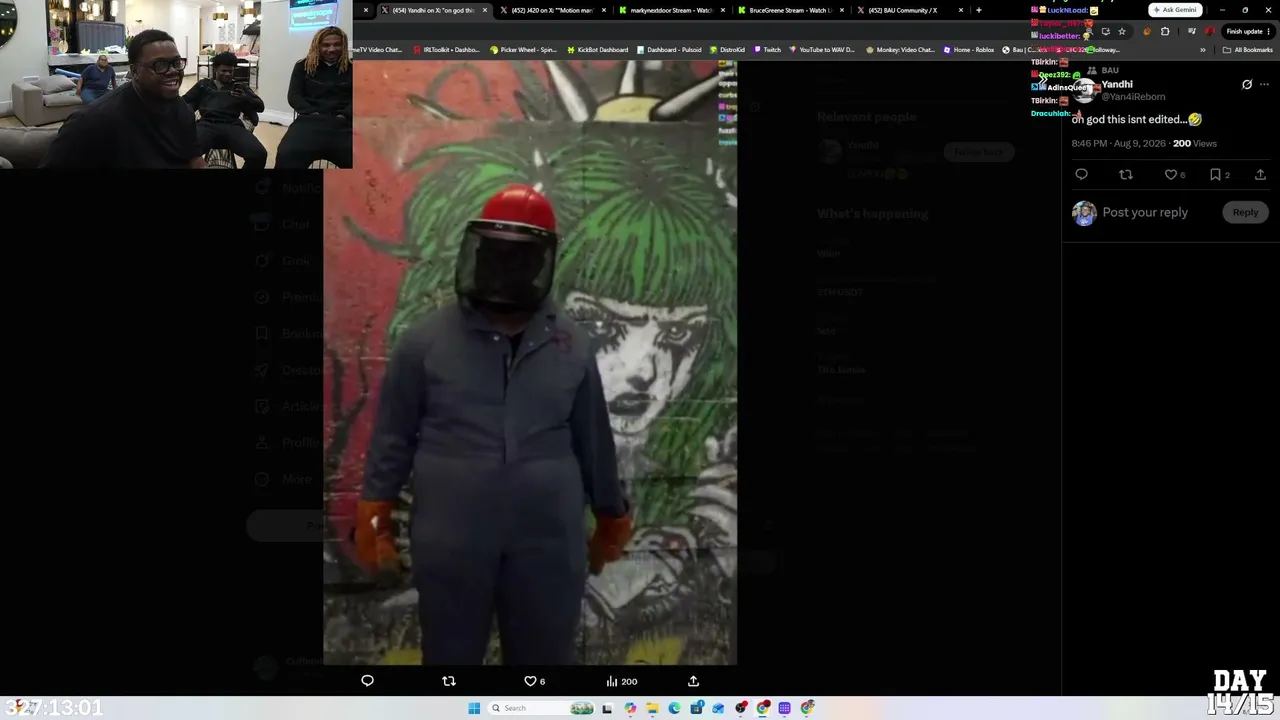Click the Ask Gemini button
Viewport: 1280px width, 720px height.
click(x=1175, y=10)
